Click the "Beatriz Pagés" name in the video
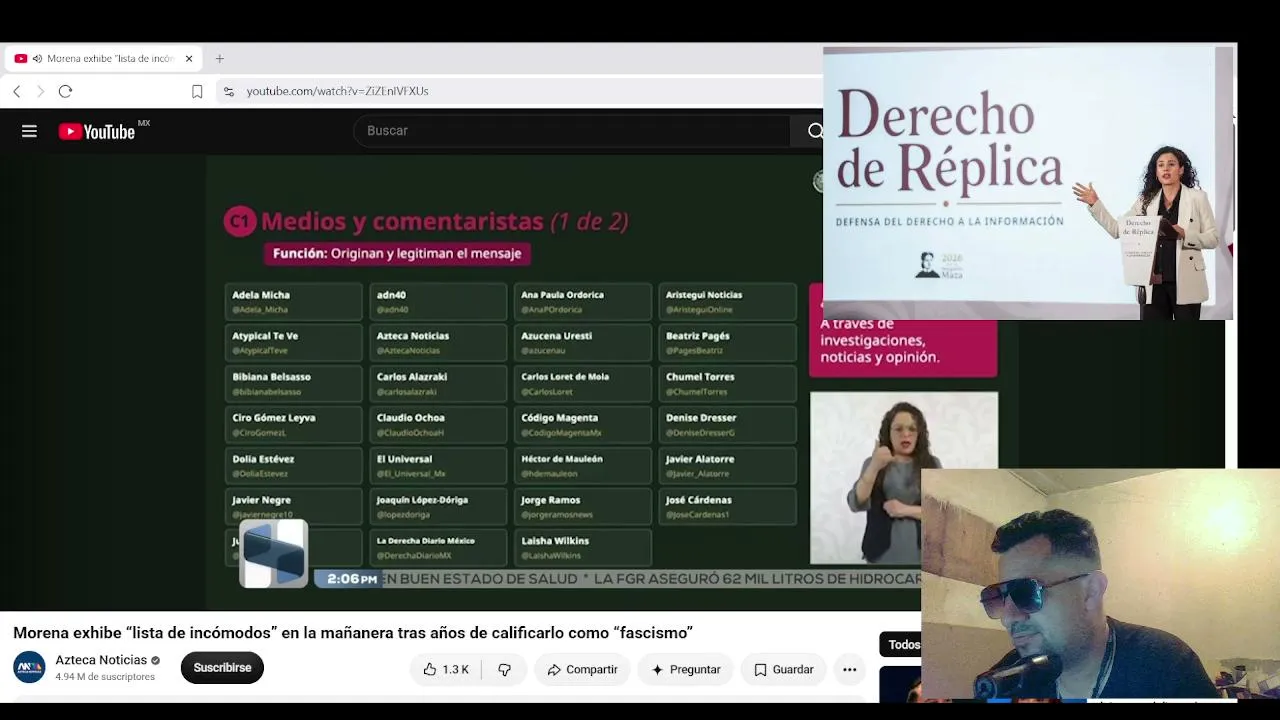The height and width of the screenshot is (720, 1280). click(698, 336)
